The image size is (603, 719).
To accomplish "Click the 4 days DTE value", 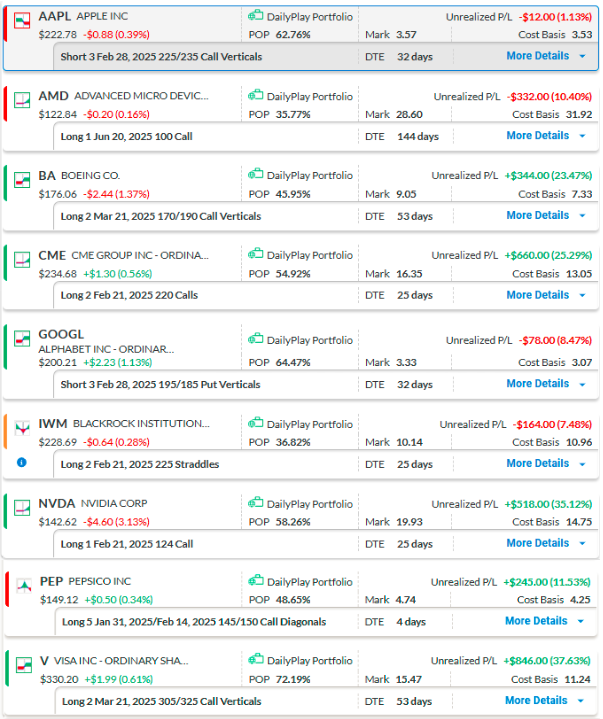I will tap(411, 622).
